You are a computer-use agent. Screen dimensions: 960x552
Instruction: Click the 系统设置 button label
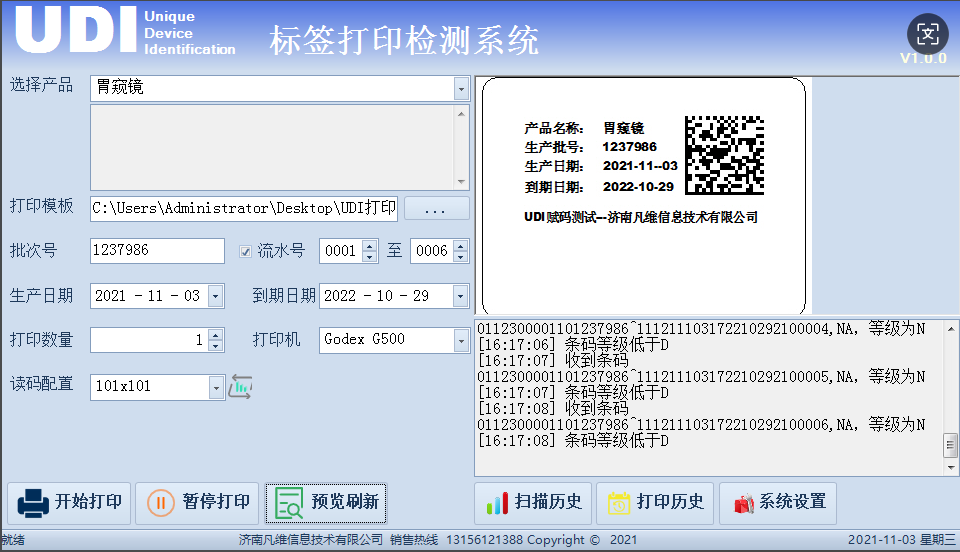point(793,502)
